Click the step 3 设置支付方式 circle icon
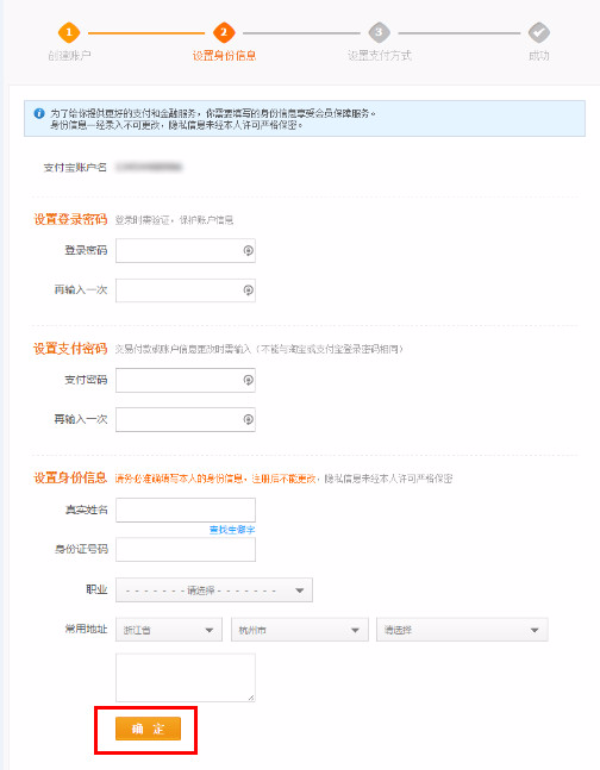Viewport: 600px width, 770px height. click(x=379, y=32)
